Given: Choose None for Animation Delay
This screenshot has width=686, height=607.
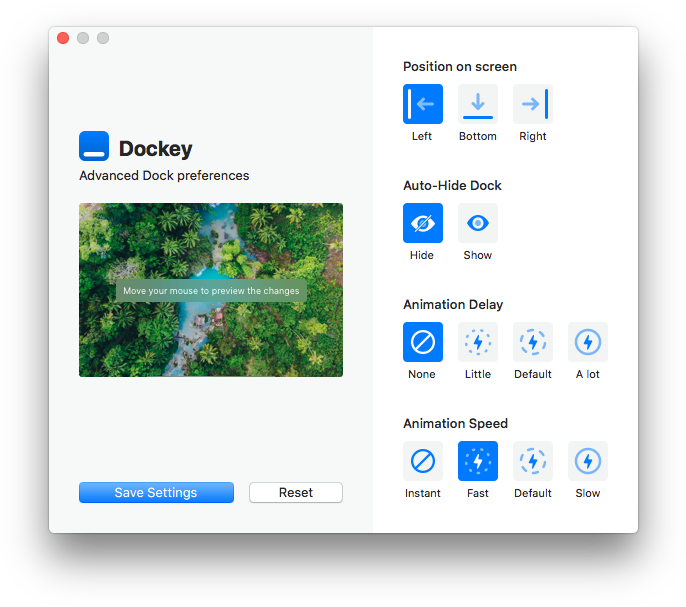Looking at the screenshot, I should coord(423,342).
